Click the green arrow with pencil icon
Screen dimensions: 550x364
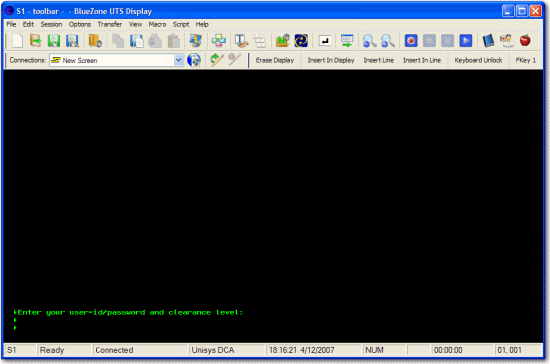(217, 60)
